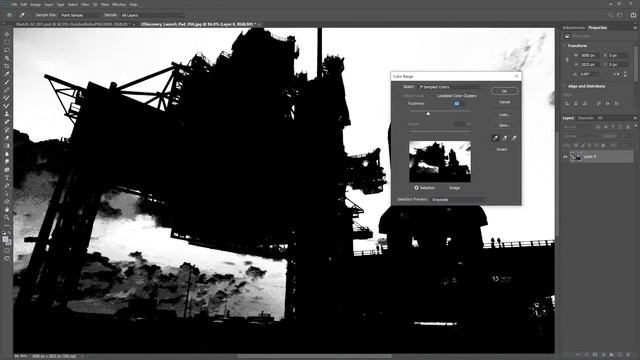The image size is (640, 360).
Task: Click the link width and height icon
Action: (x=567, y=60)
